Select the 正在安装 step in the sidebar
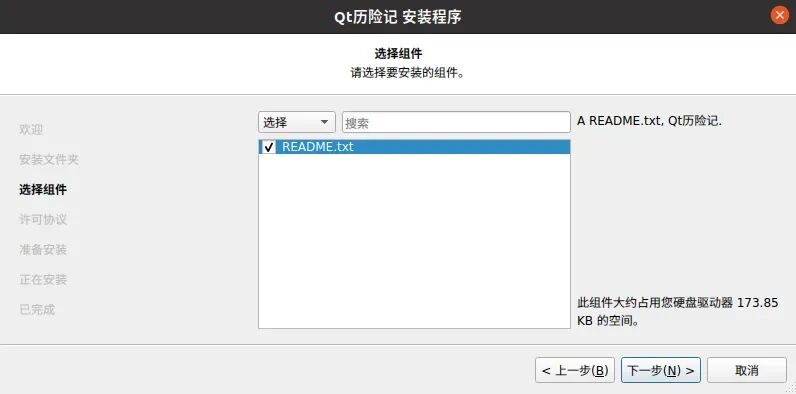Screen dimensions: 796x394 coord(43,280)
